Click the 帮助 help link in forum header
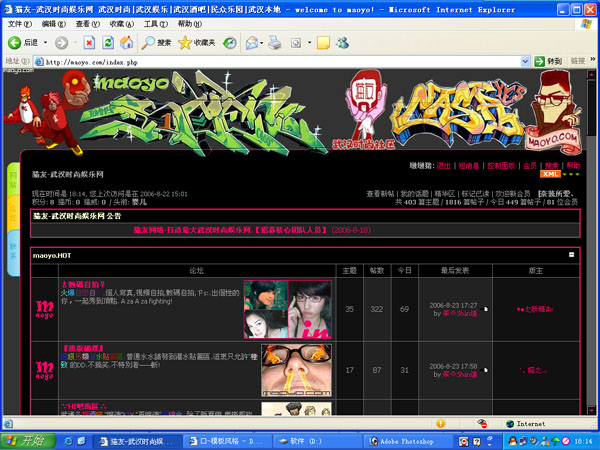Image resolution: width=600 pixels, height=450 pixels. (x=573, y=166)
